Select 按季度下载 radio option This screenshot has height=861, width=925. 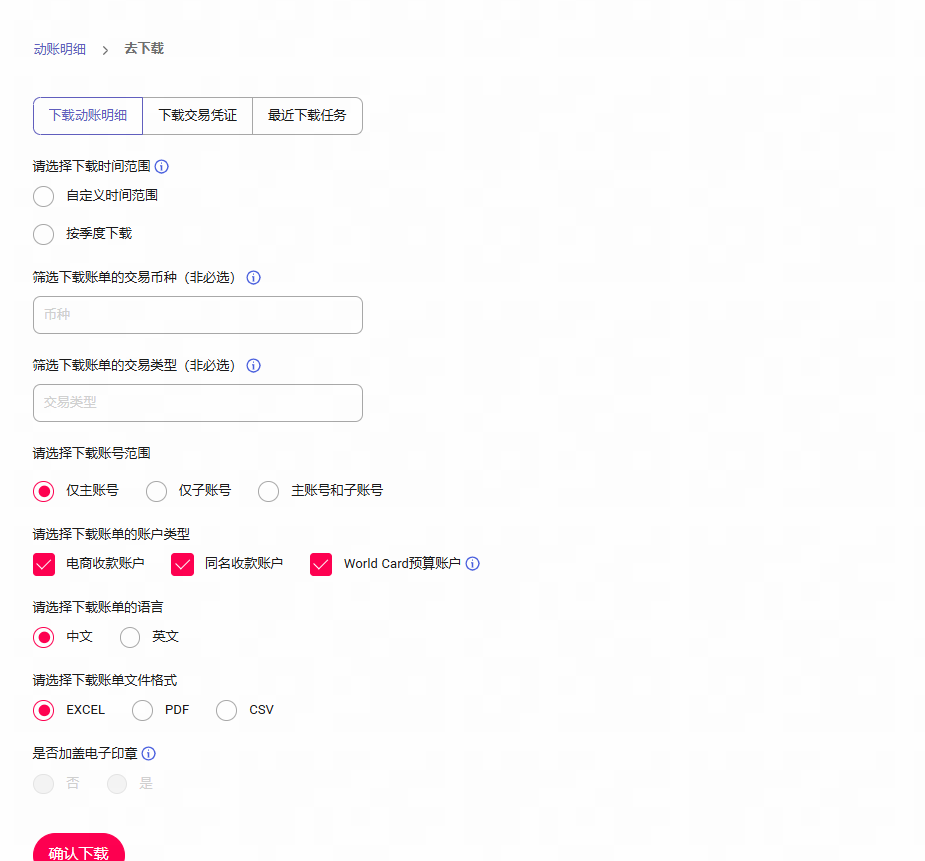44,234
